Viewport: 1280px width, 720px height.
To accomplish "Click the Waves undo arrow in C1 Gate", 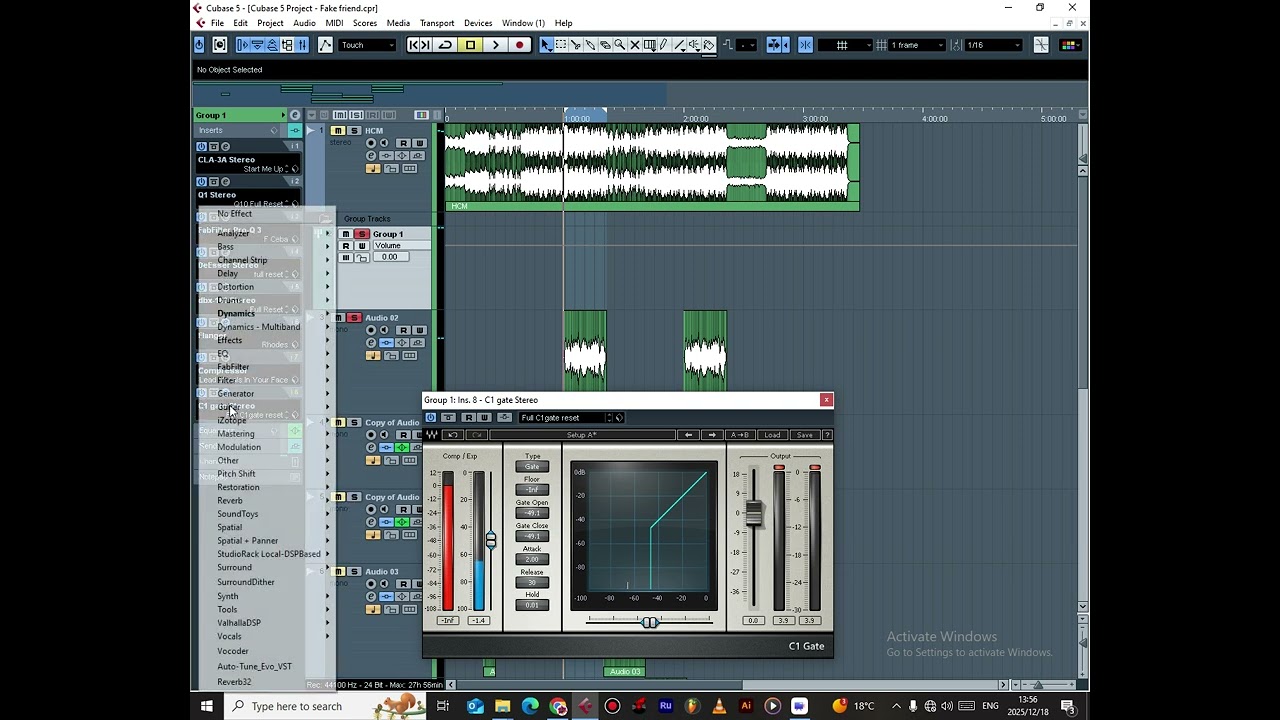I will (453, 435).
